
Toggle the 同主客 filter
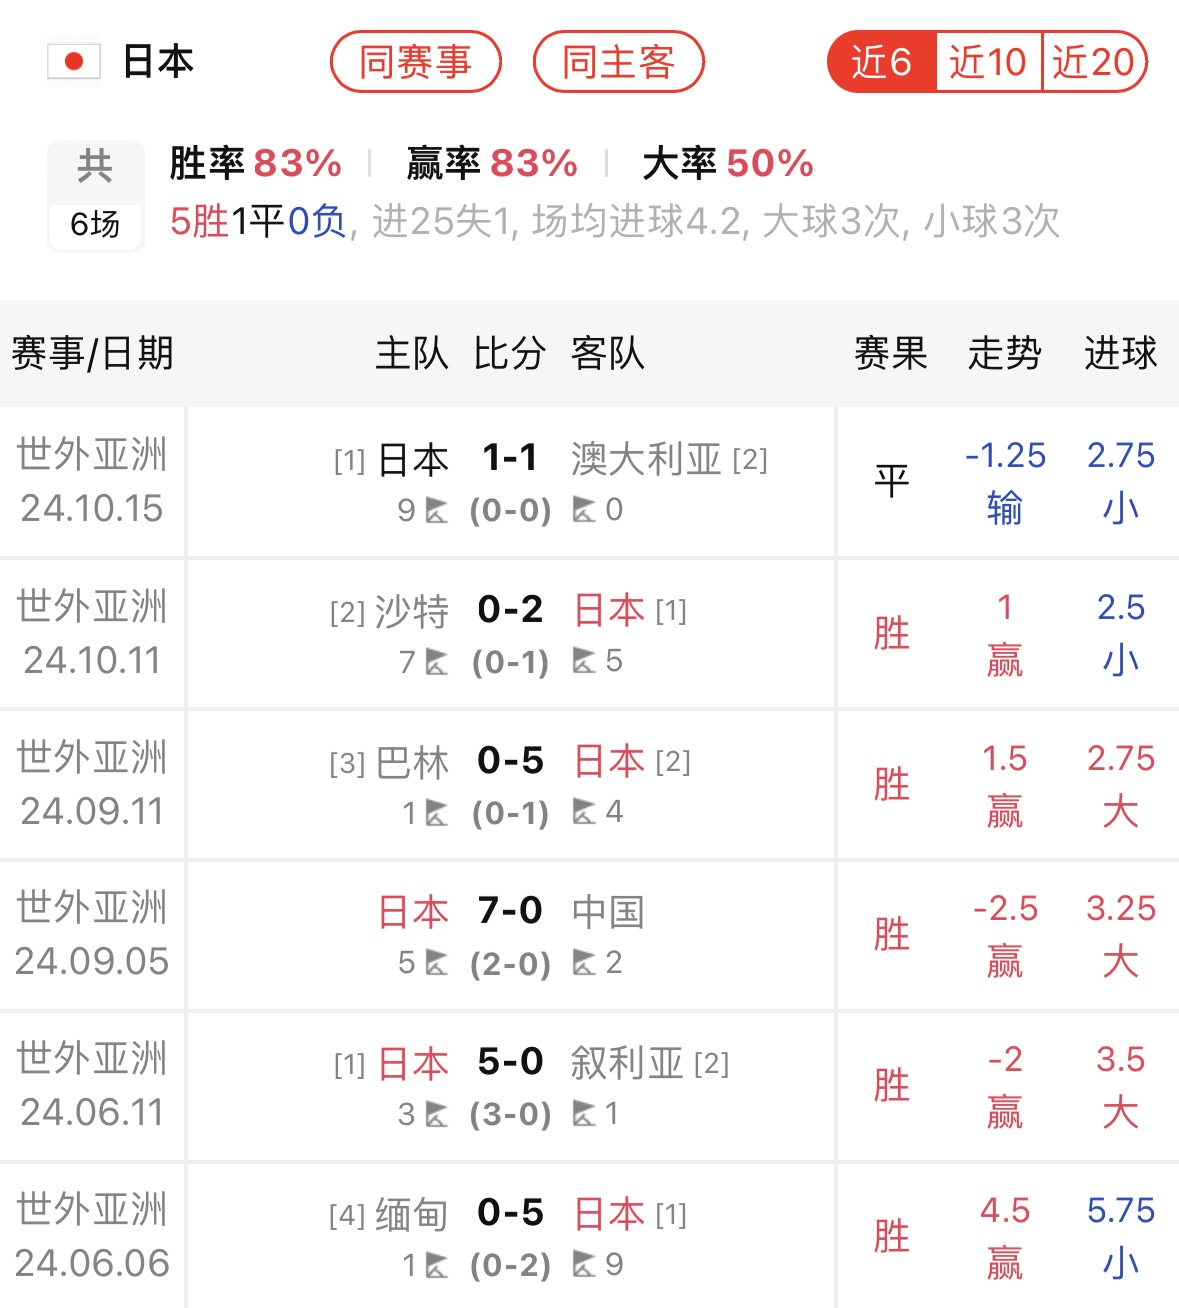[618, 61]
